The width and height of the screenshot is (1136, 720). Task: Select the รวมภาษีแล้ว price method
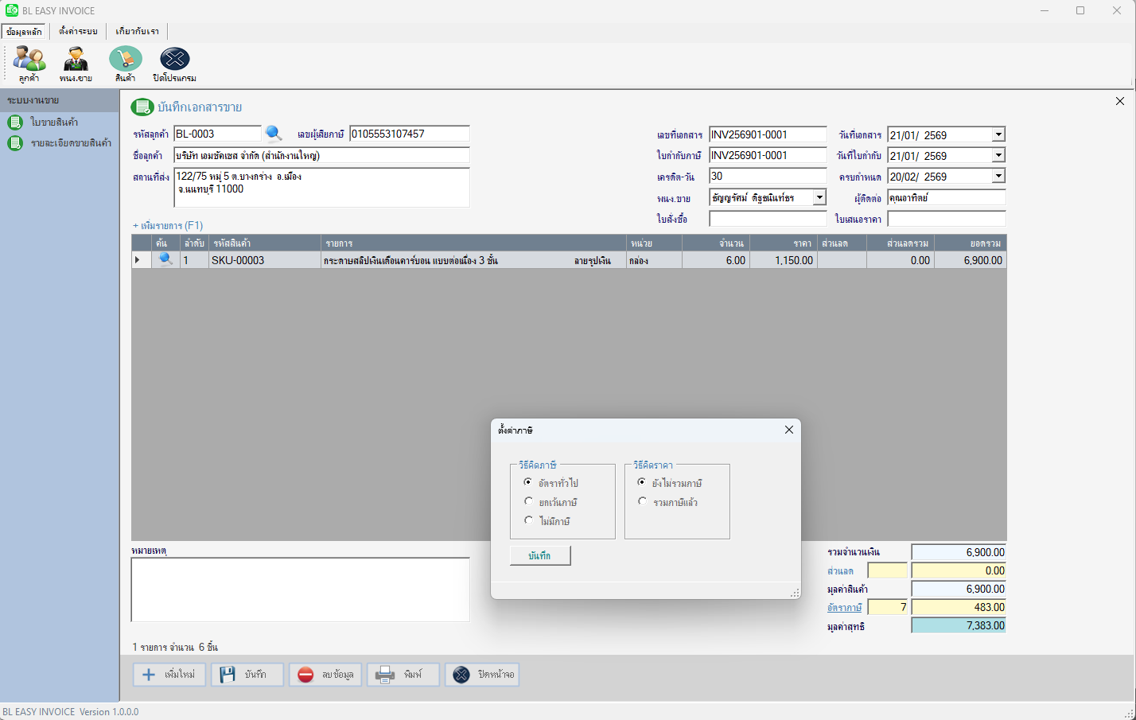pyautogui.click(x=643, y=502)
